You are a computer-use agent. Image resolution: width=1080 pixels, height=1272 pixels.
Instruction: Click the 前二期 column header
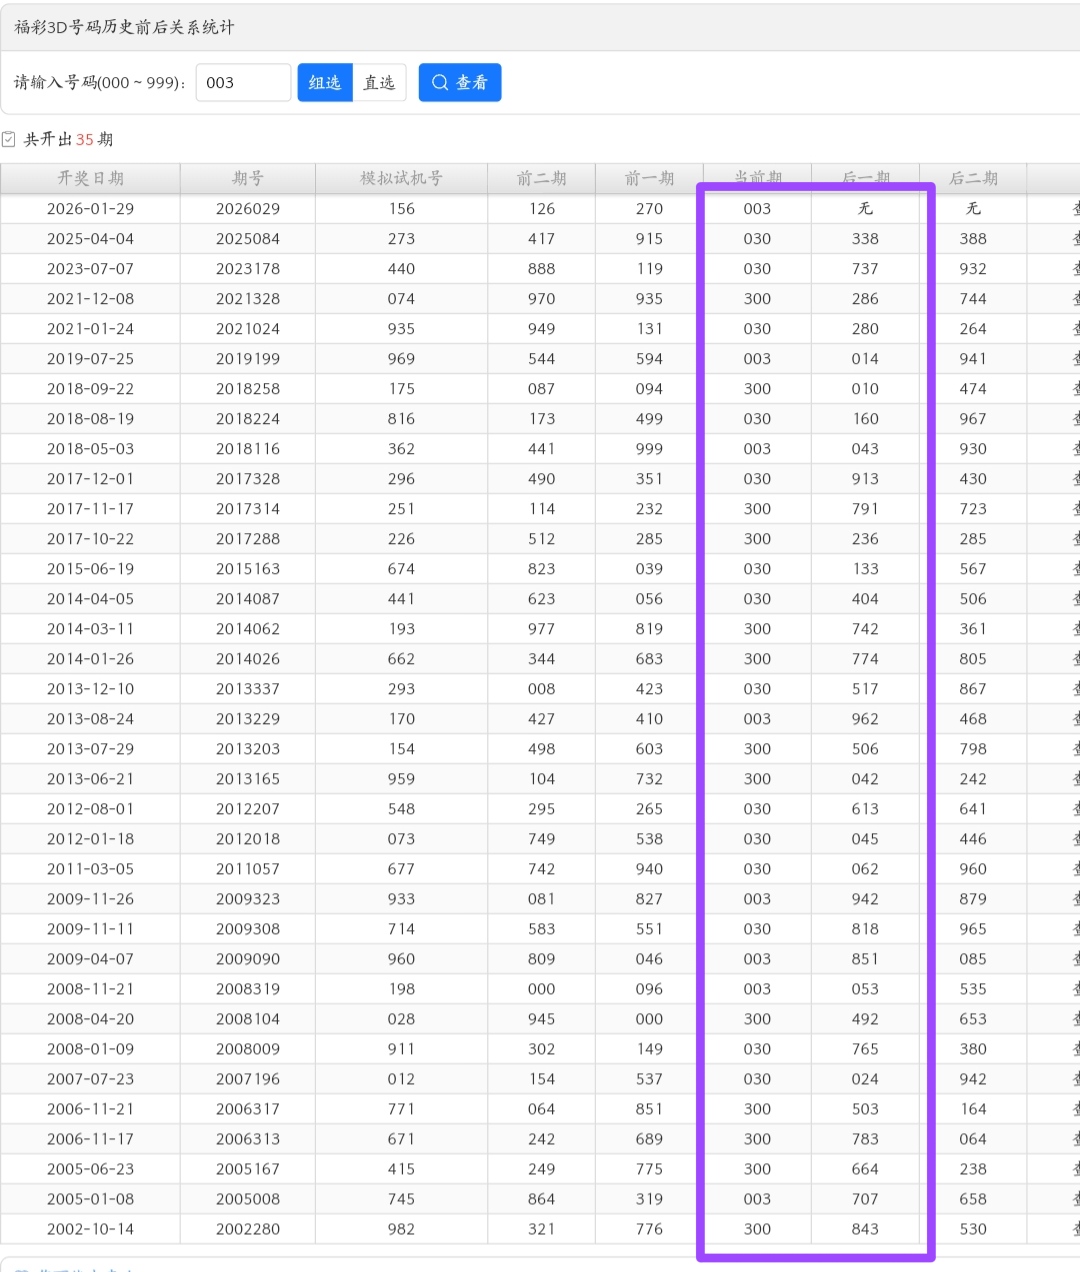[x=541, y=178]
